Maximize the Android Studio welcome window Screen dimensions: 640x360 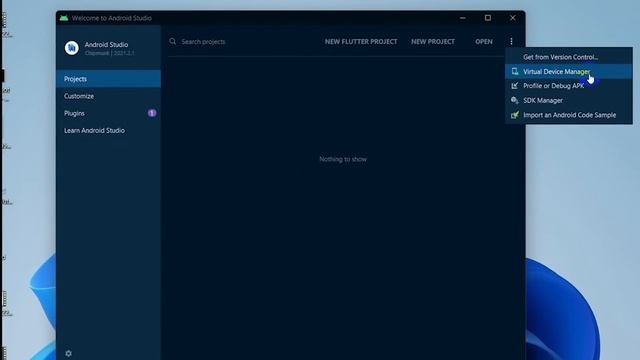point(488,18)
